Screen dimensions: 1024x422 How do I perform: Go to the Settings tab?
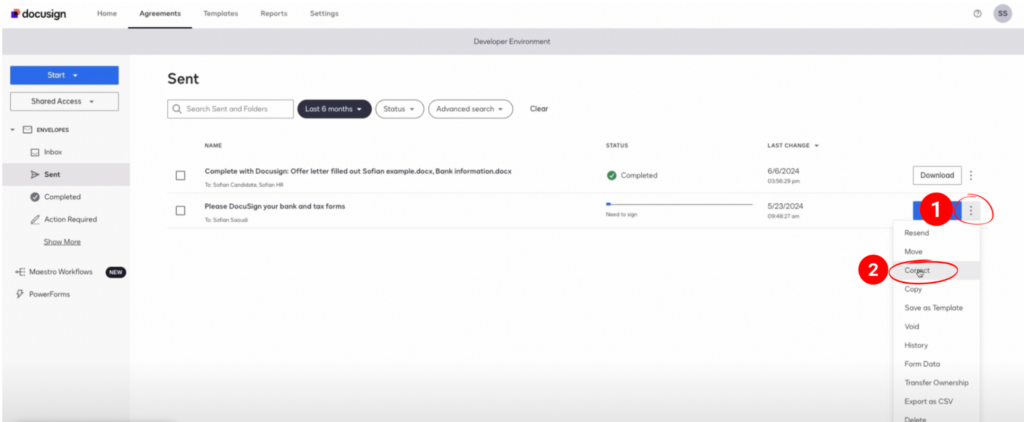324,14
